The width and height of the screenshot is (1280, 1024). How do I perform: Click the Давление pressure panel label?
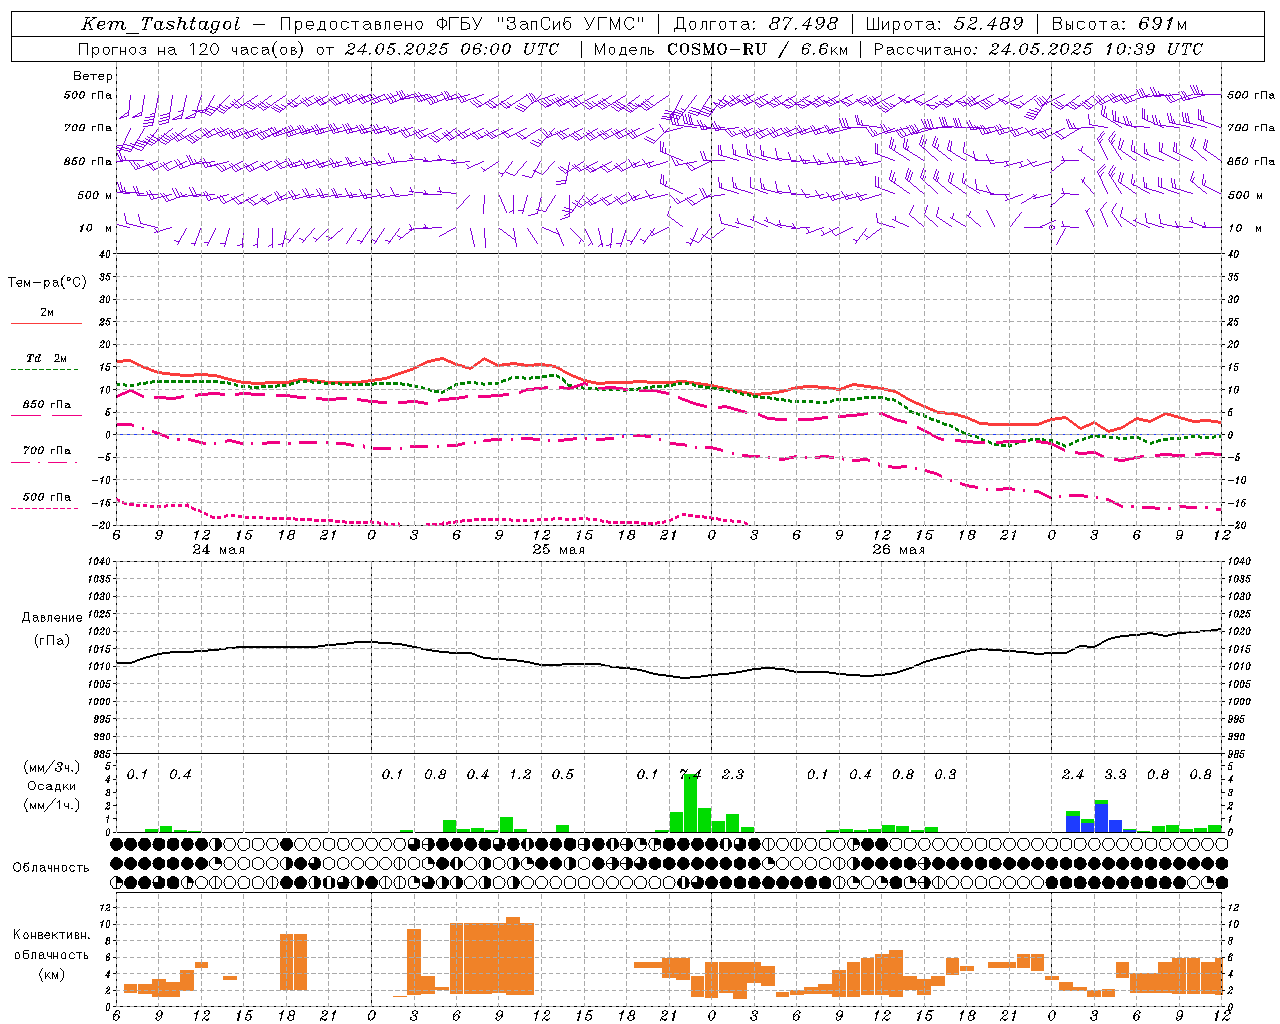click(x=52, y=618)
